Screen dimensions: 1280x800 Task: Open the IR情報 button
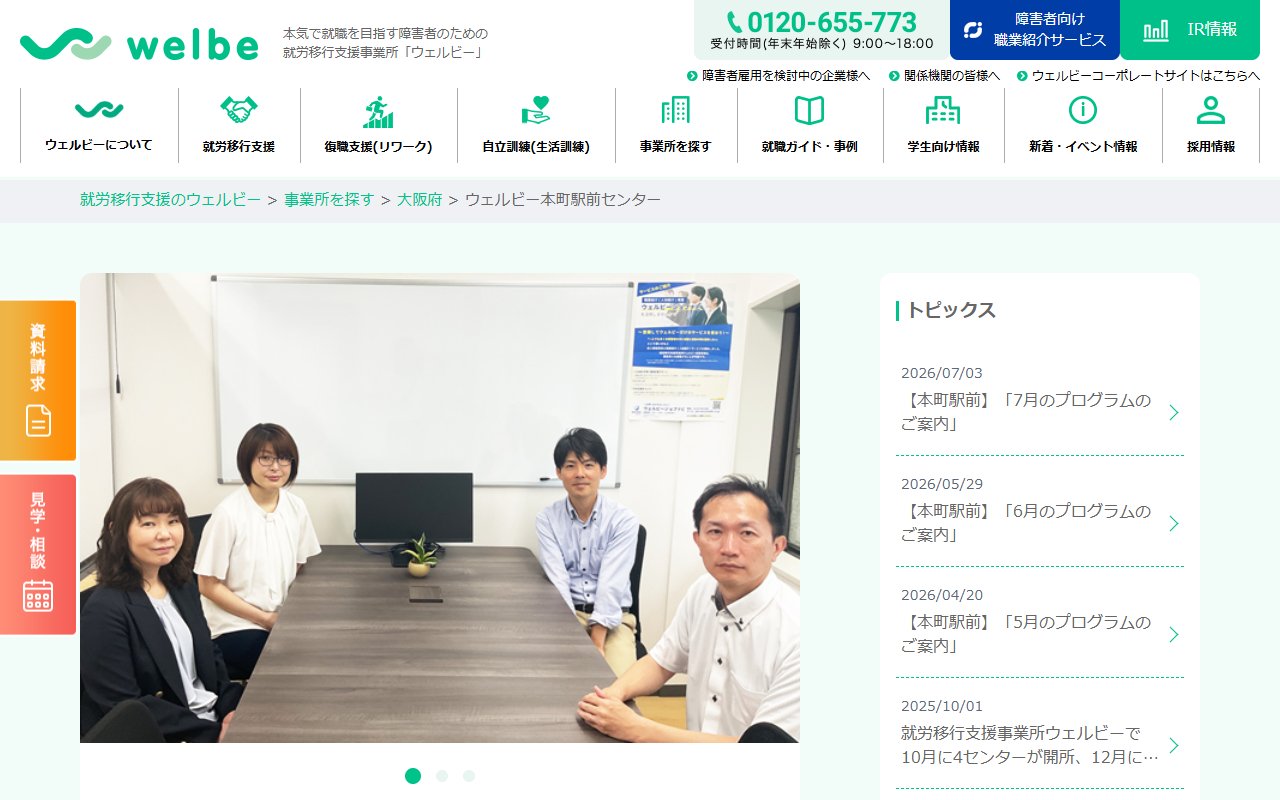(1190, 30)
